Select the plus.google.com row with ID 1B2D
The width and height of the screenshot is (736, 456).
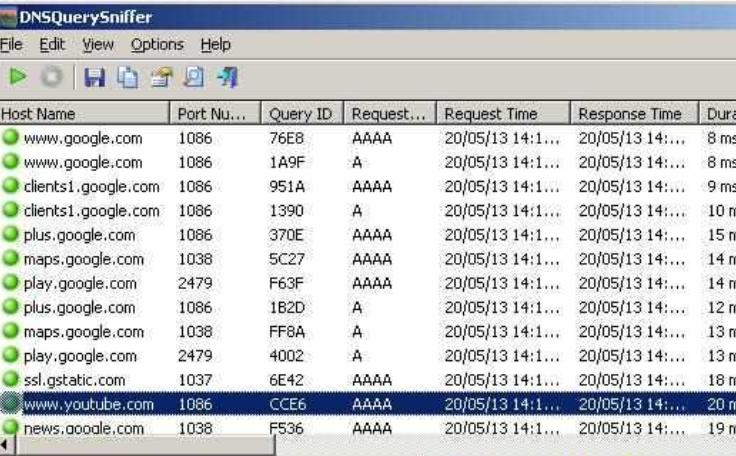368,307
